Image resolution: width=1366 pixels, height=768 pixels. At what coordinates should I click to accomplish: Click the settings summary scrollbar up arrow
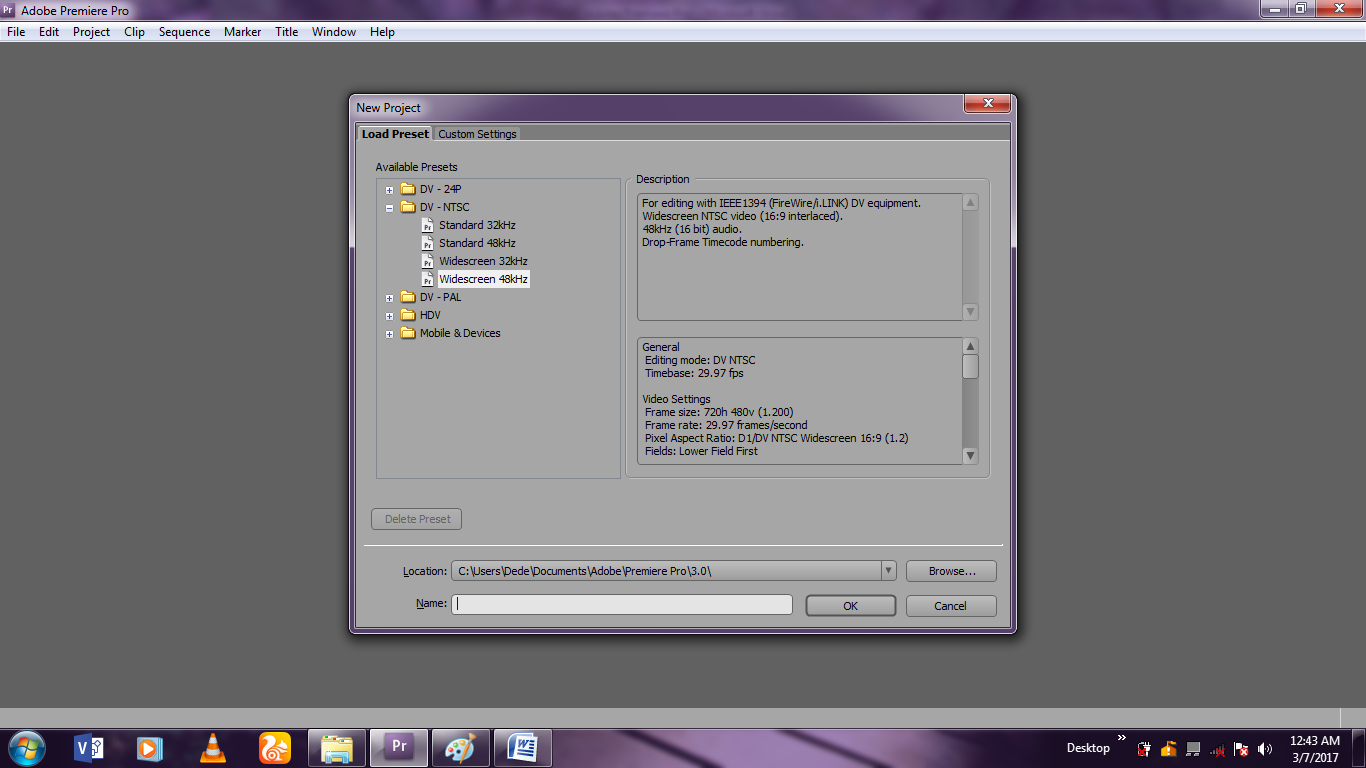(970, 346)
